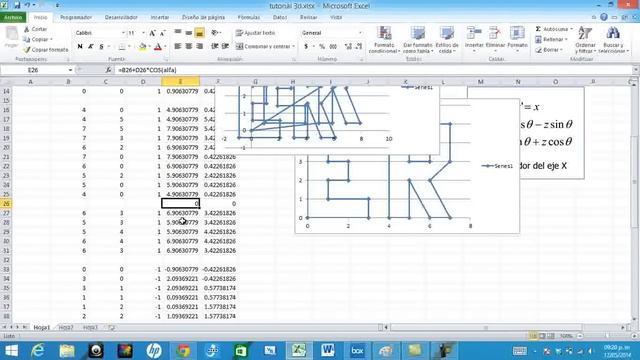Open Google Chrome from taskbar
The width and height of the screenshot is (640, 360).
tap(183, 351)
